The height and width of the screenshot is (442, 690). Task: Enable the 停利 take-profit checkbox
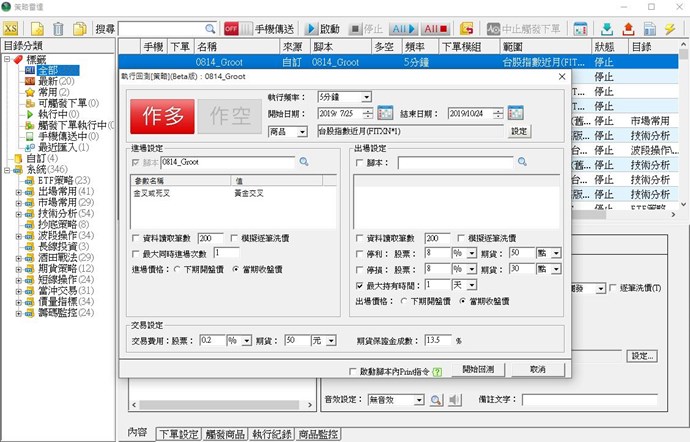[360, 254]
